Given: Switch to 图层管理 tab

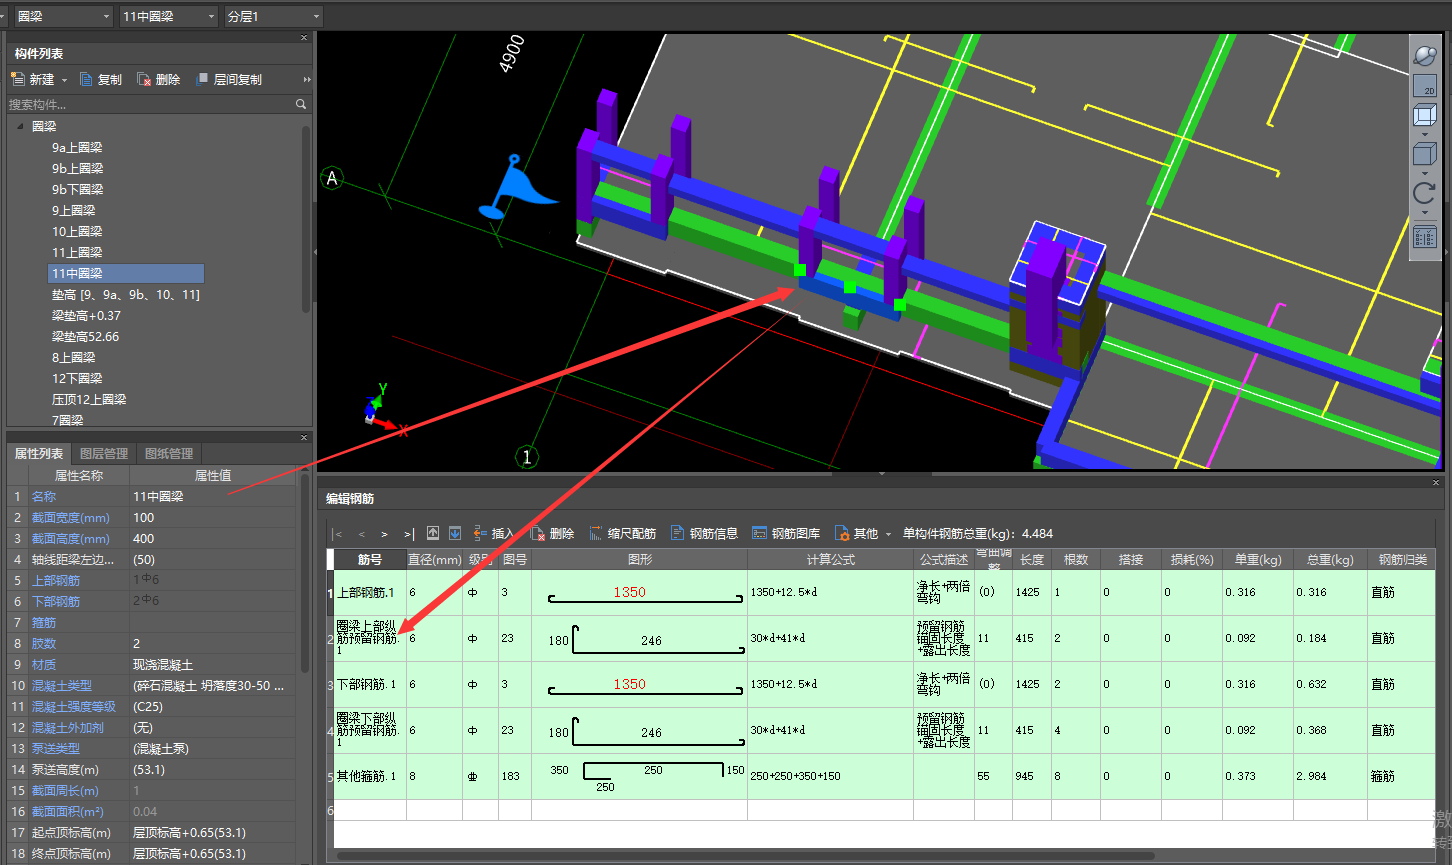Looking at the screenshot, I should point(104,454).
